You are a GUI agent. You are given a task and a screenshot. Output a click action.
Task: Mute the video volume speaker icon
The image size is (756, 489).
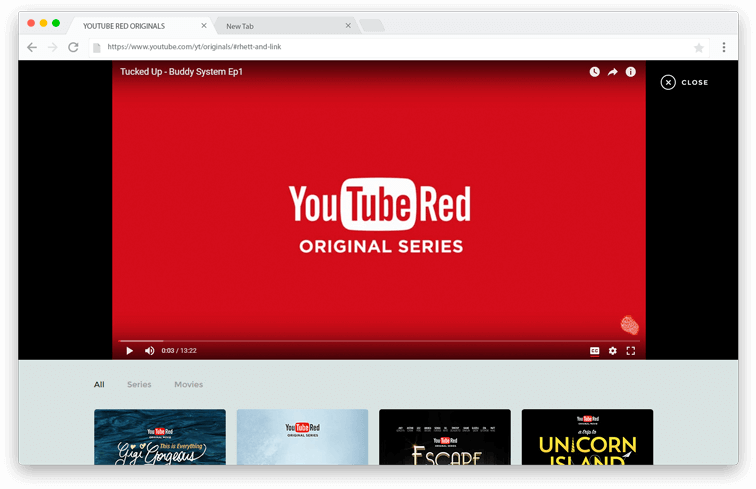(149, 351)
